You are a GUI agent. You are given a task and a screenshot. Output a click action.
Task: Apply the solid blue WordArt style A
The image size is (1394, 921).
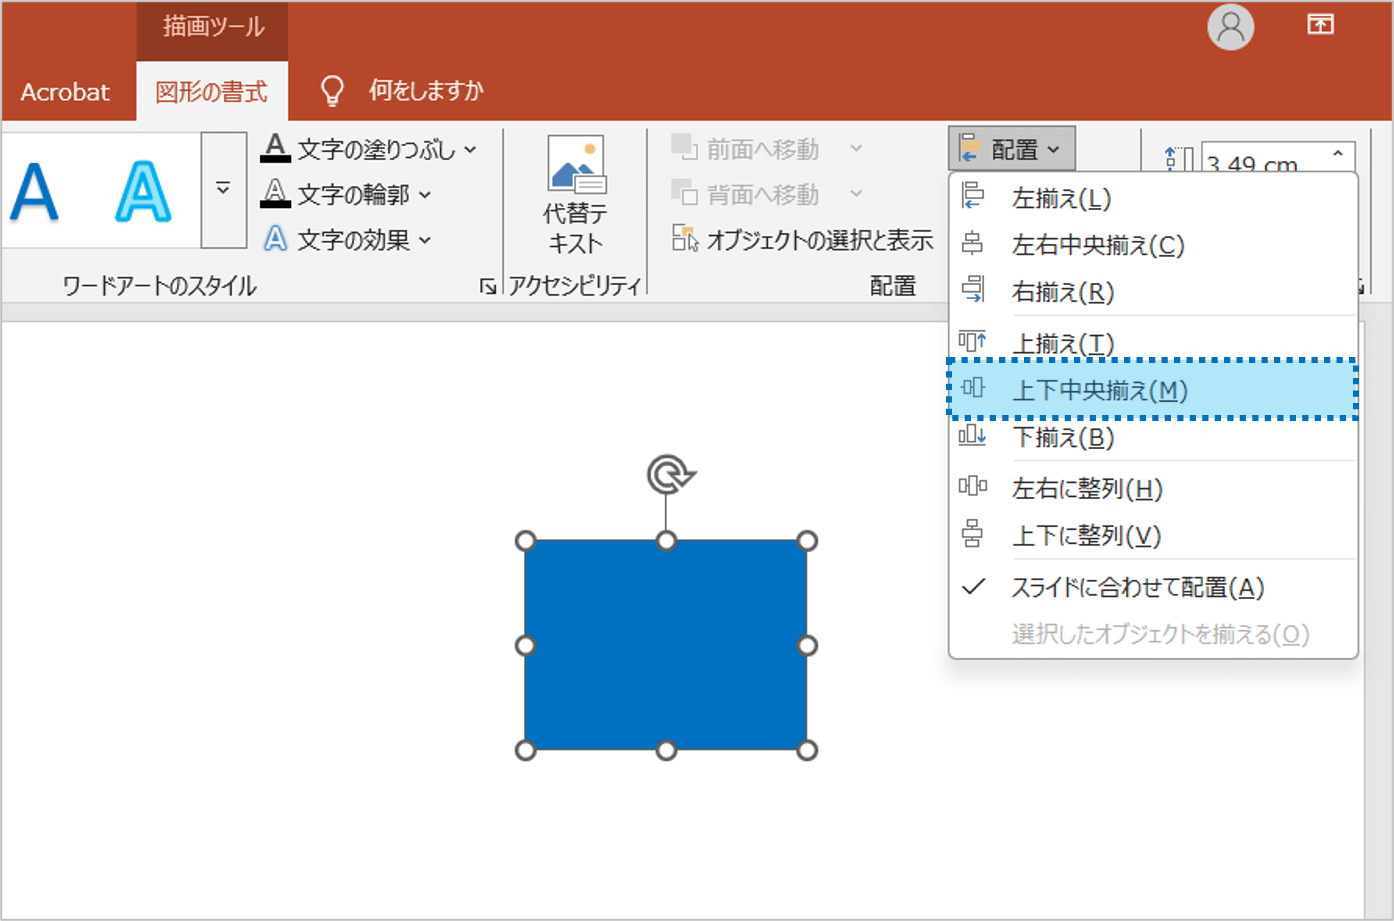point(34,191)
